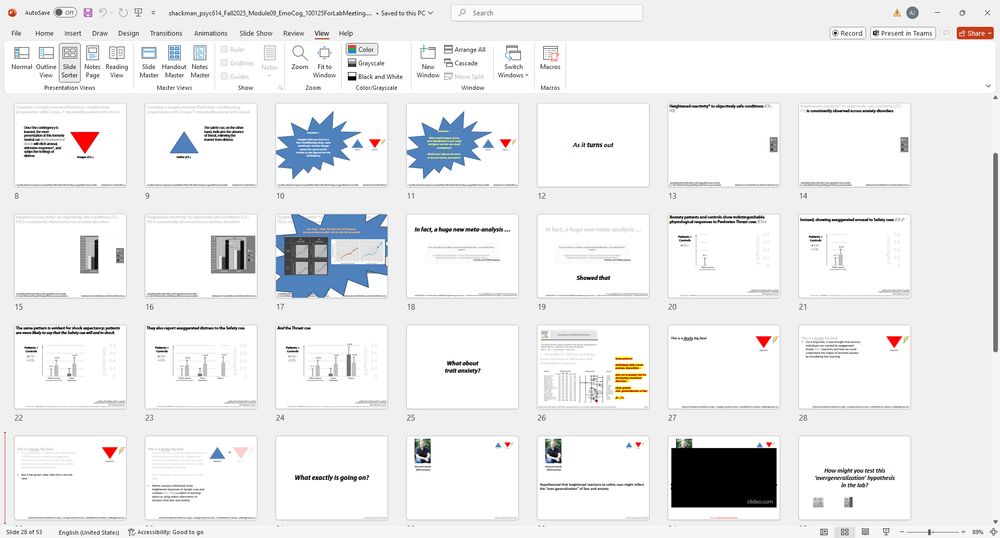Cascade the open windows
This screenshot has width=1000, height=538.
click(461, 63)
